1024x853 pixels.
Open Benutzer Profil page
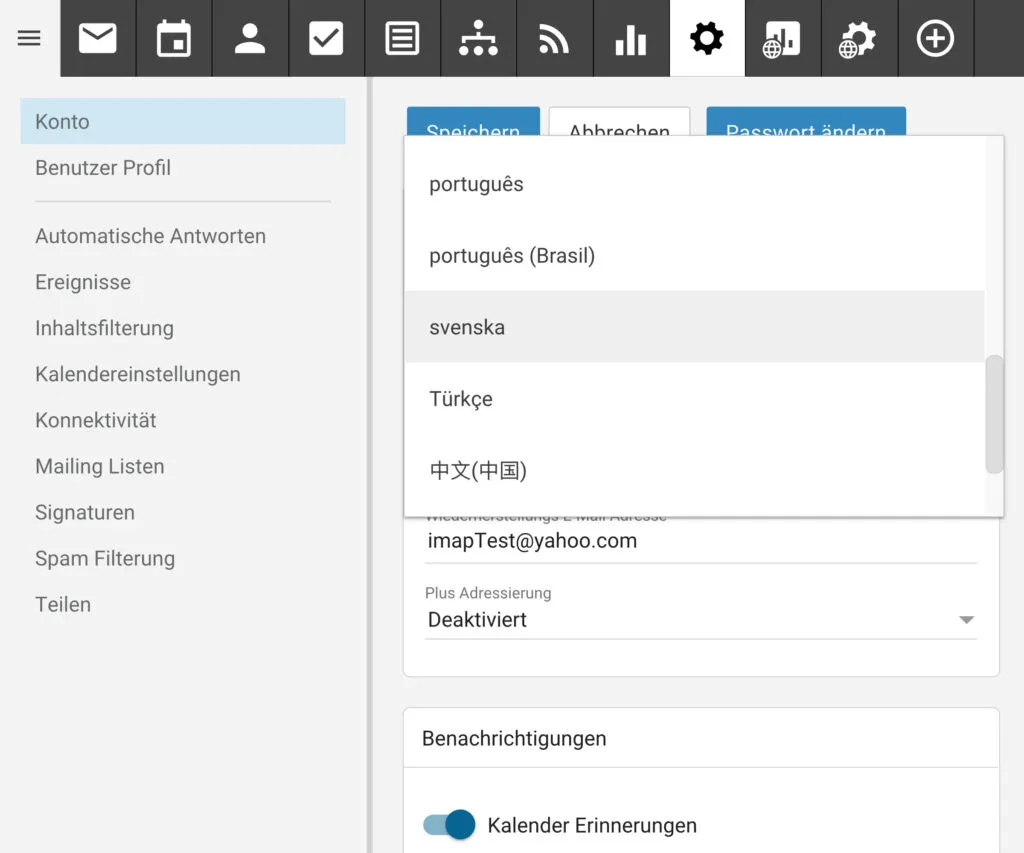pos(103,168)
